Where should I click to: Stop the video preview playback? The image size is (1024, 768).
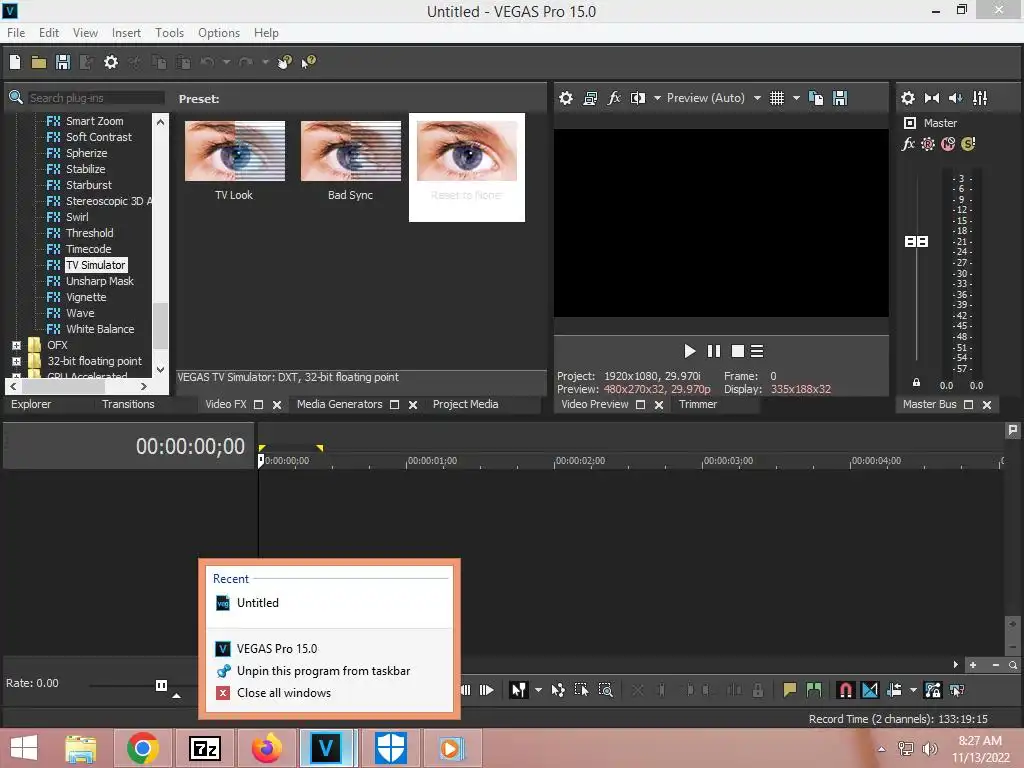click(737, 351)
